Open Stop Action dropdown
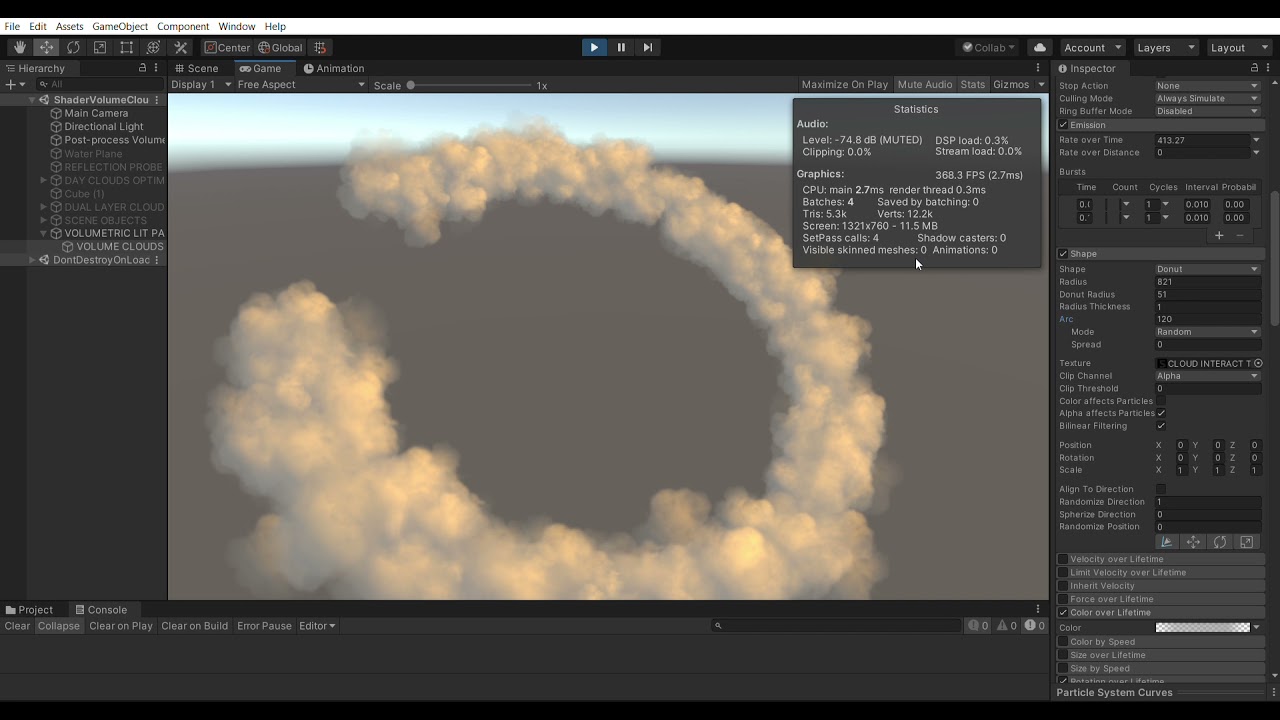1280x720 pixels. [x=1207, y=86]
